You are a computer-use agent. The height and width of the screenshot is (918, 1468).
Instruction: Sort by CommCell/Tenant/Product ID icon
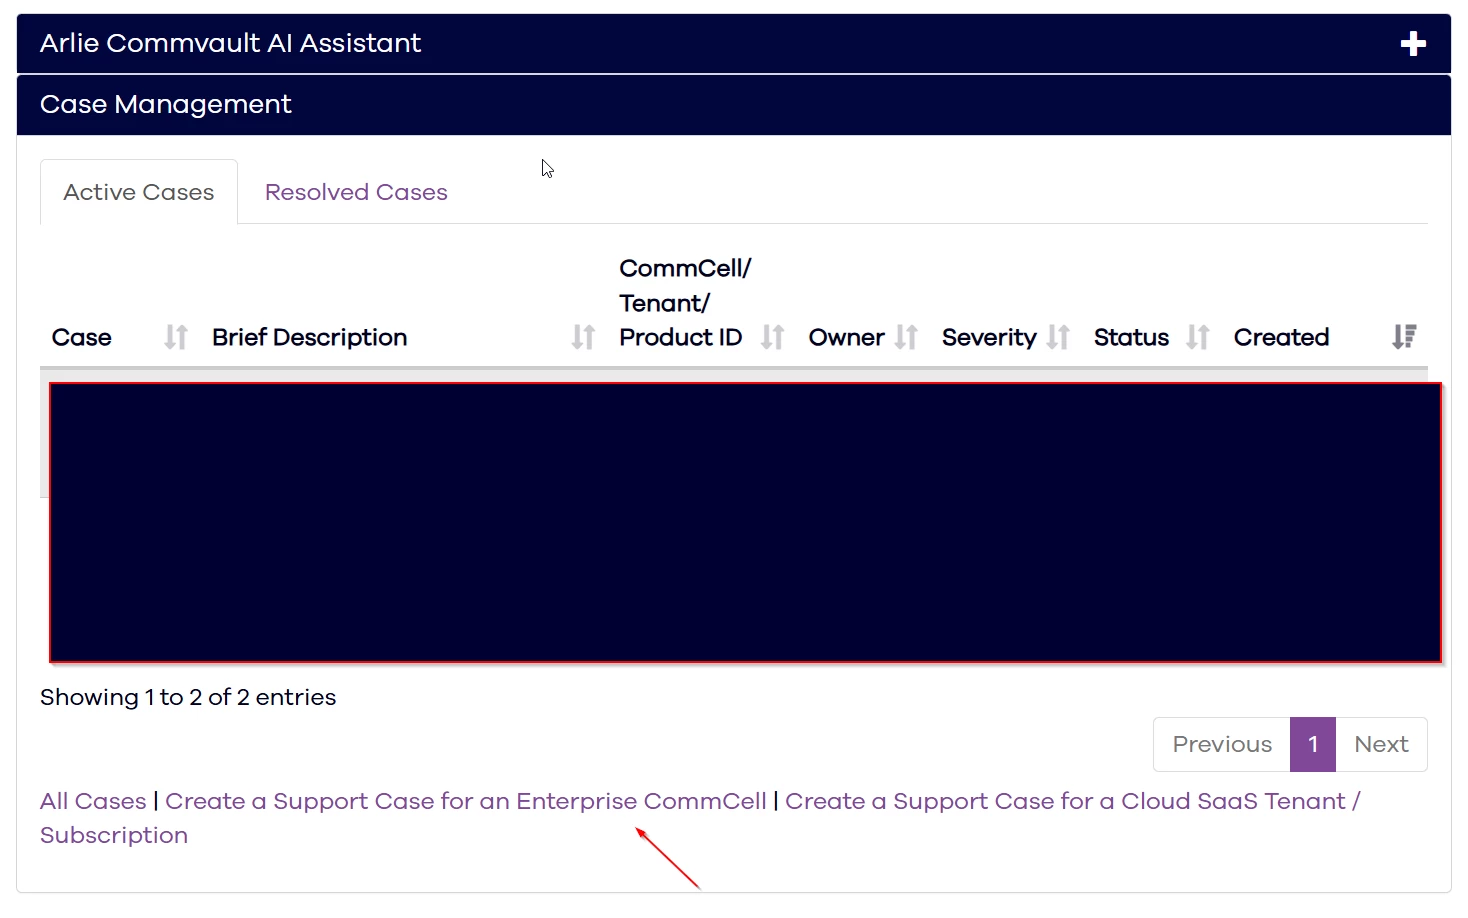point(772,337)
